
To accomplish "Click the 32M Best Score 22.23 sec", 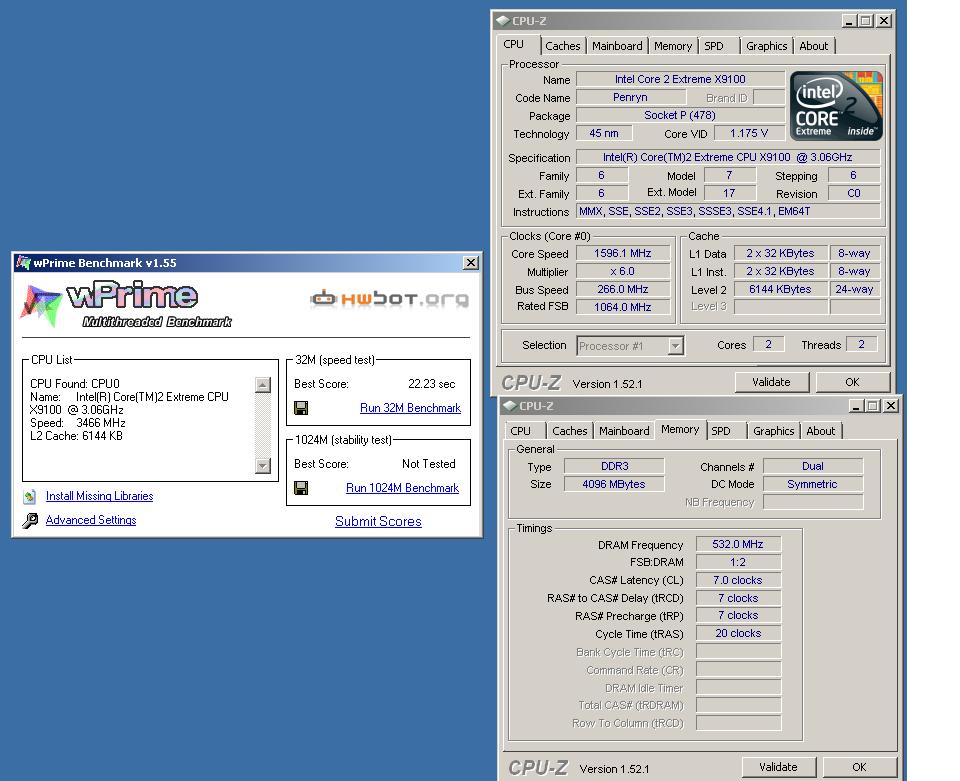I will (432, 384).
